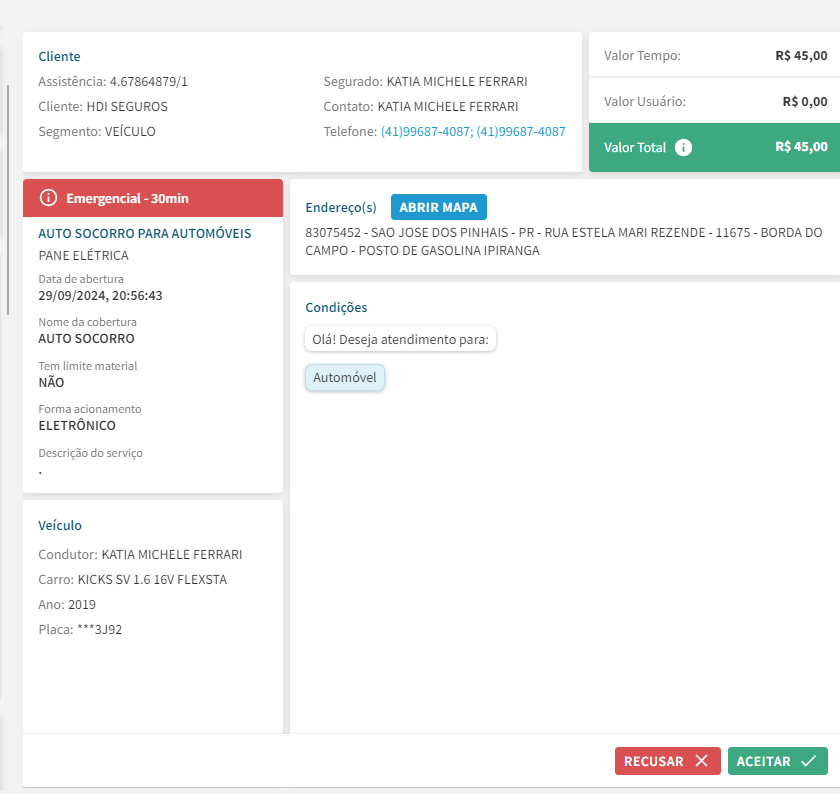Image resolution: width=840 pixels, height=794 pixels.
Task: Click the info icon beside Valor Total
Action: [x=683, y=147]
